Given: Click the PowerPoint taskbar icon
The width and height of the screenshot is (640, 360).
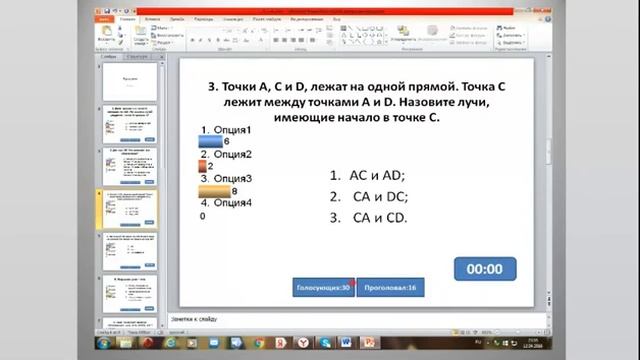Looking at the screenshot, I should 369,343.
